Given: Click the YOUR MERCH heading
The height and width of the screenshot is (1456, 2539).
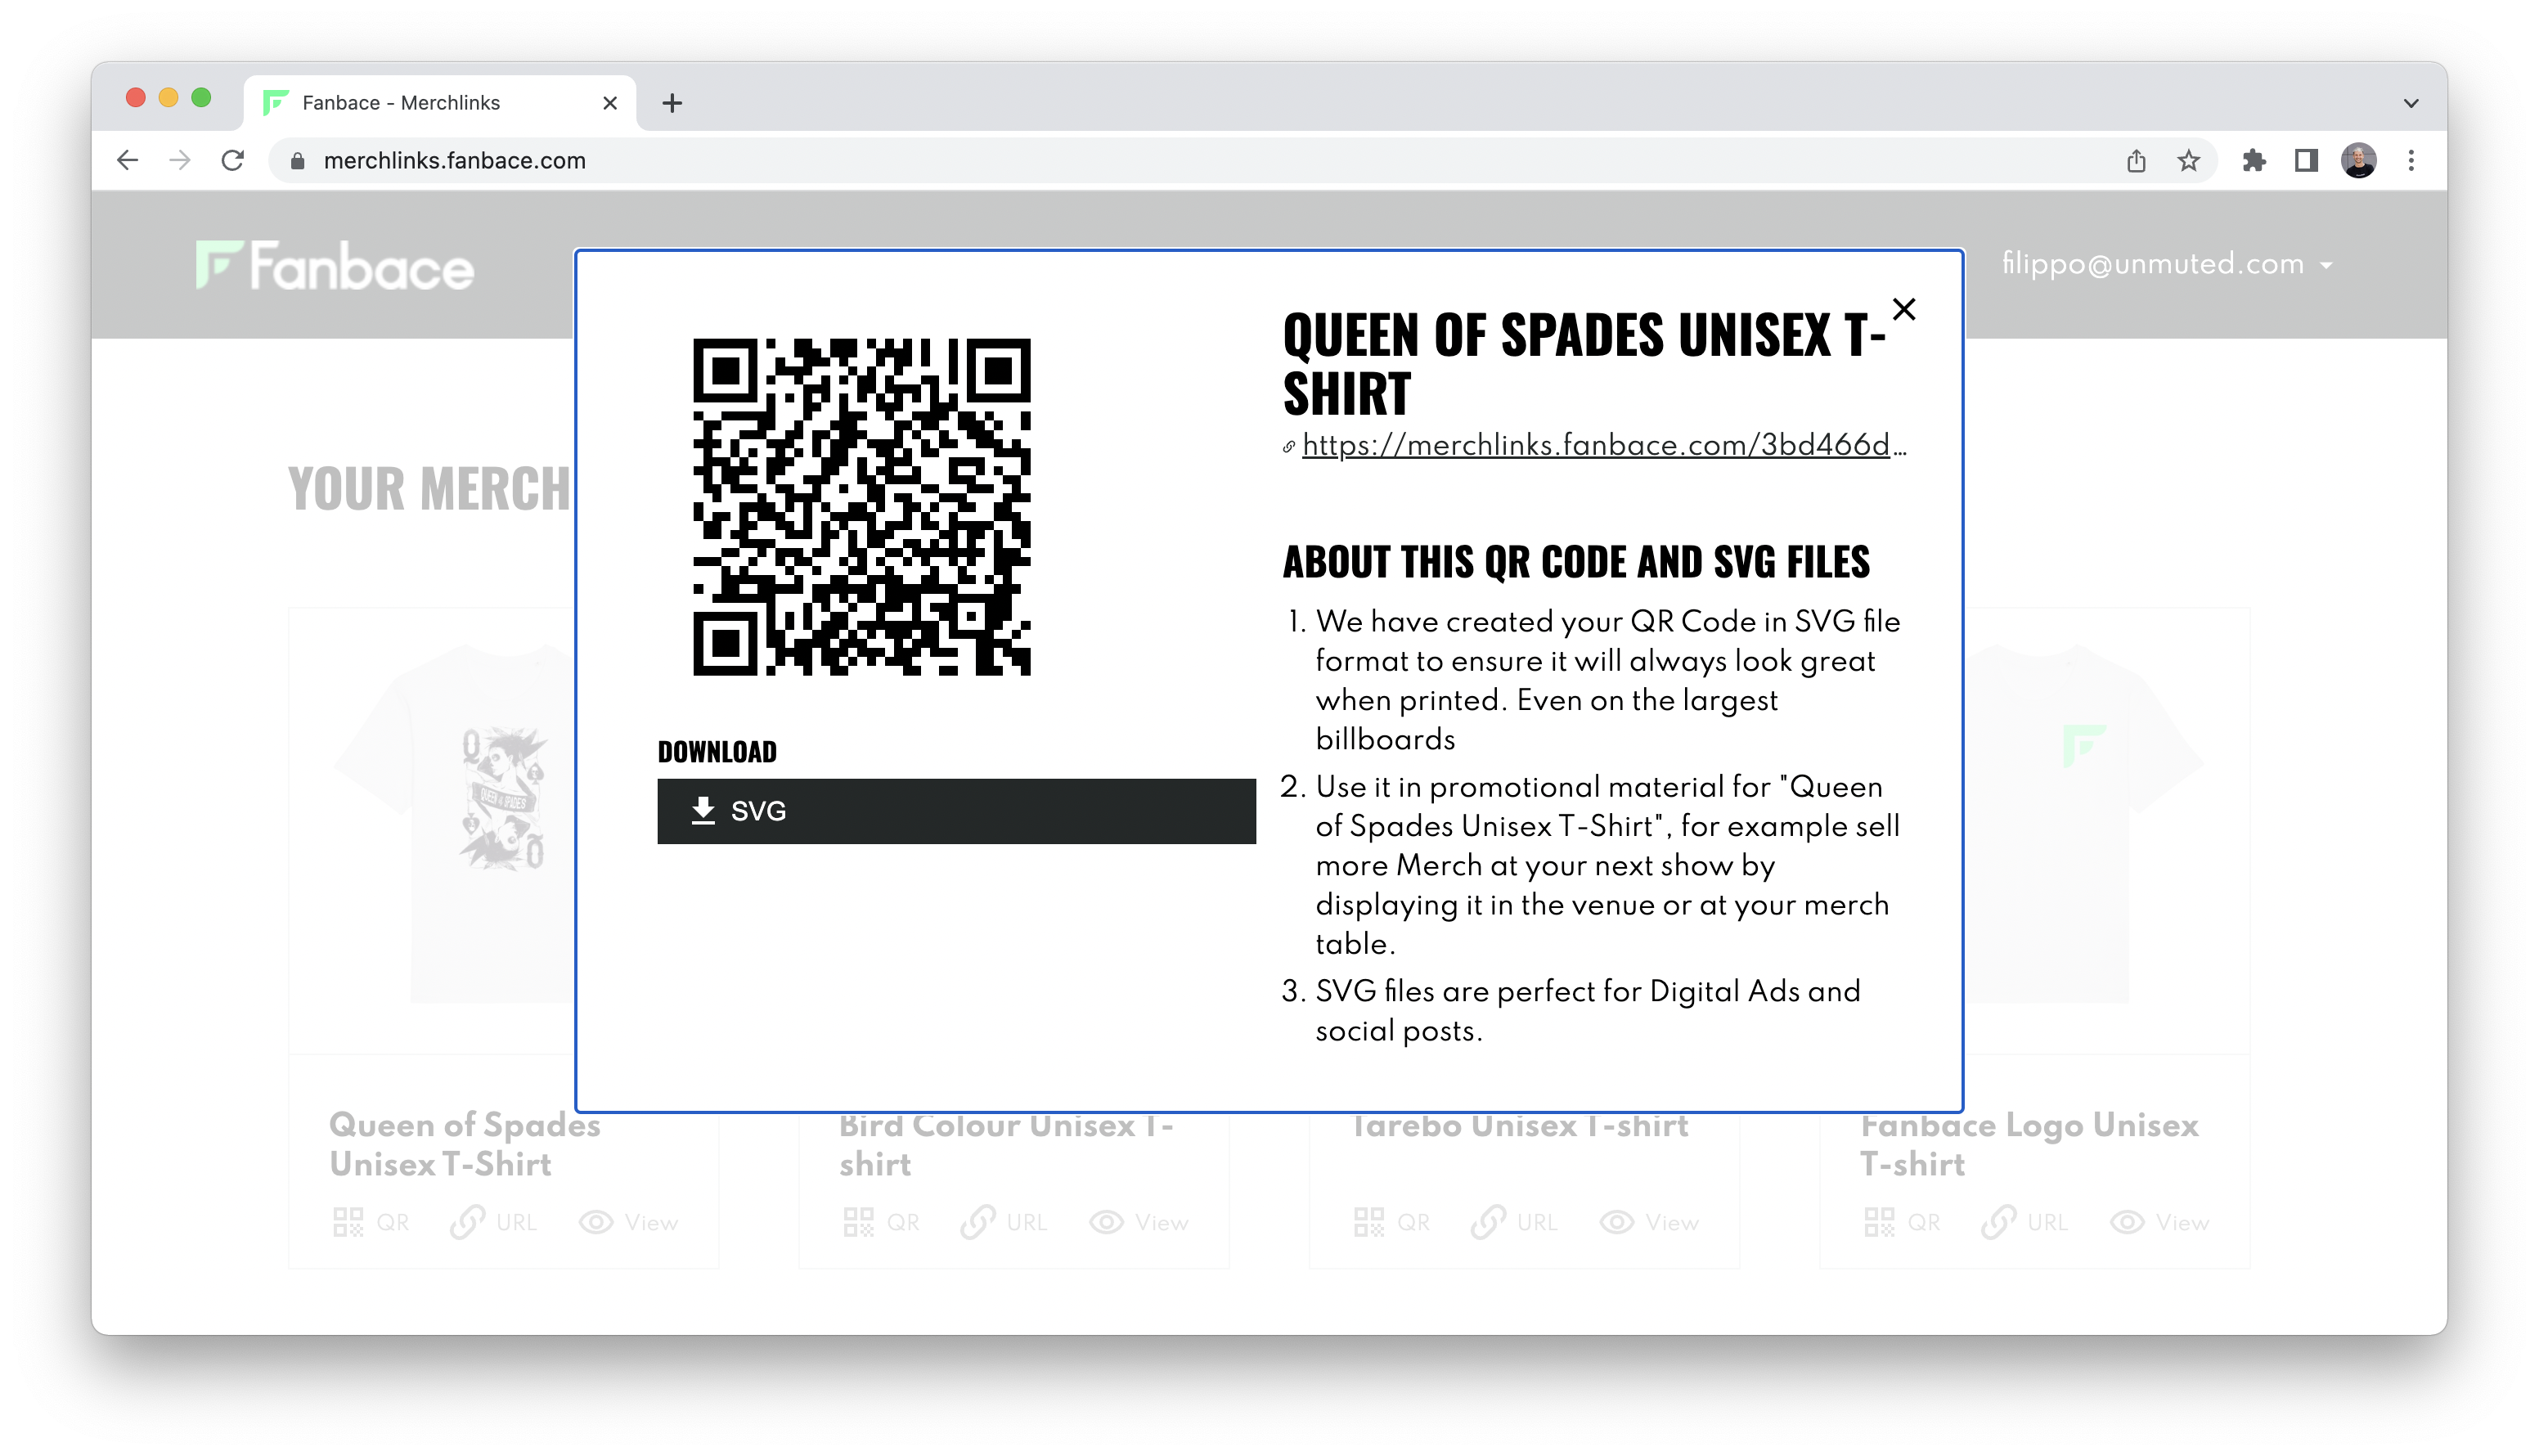Looking at the screenshot, I should (x=429, y=489).
